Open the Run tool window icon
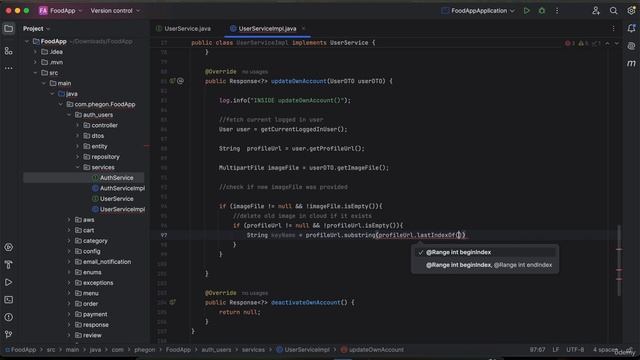The height and width of the screenshot is (360, 640). coord(9,282)
